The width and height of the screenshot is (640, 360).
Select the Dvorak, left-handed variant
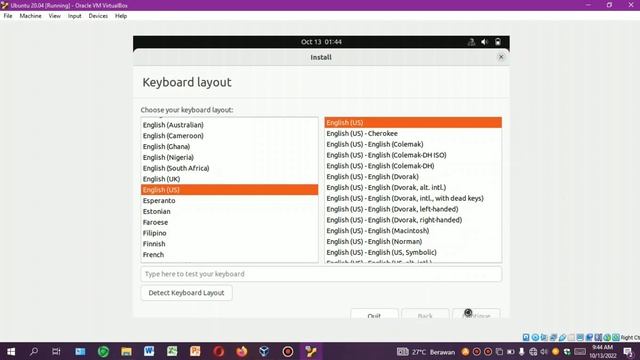point(413,209)
